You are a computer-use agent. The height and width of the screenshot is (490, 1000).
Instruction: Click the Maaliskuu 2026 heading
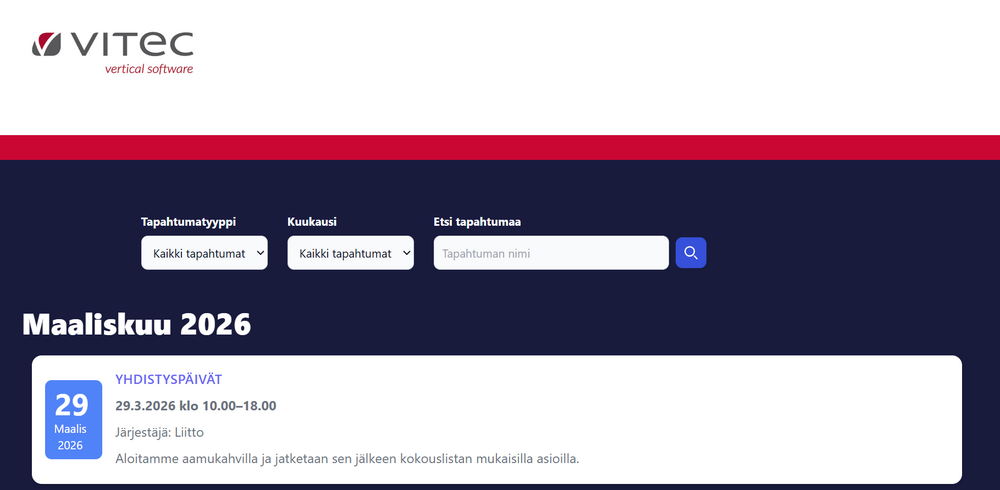[x=136, y=324]
